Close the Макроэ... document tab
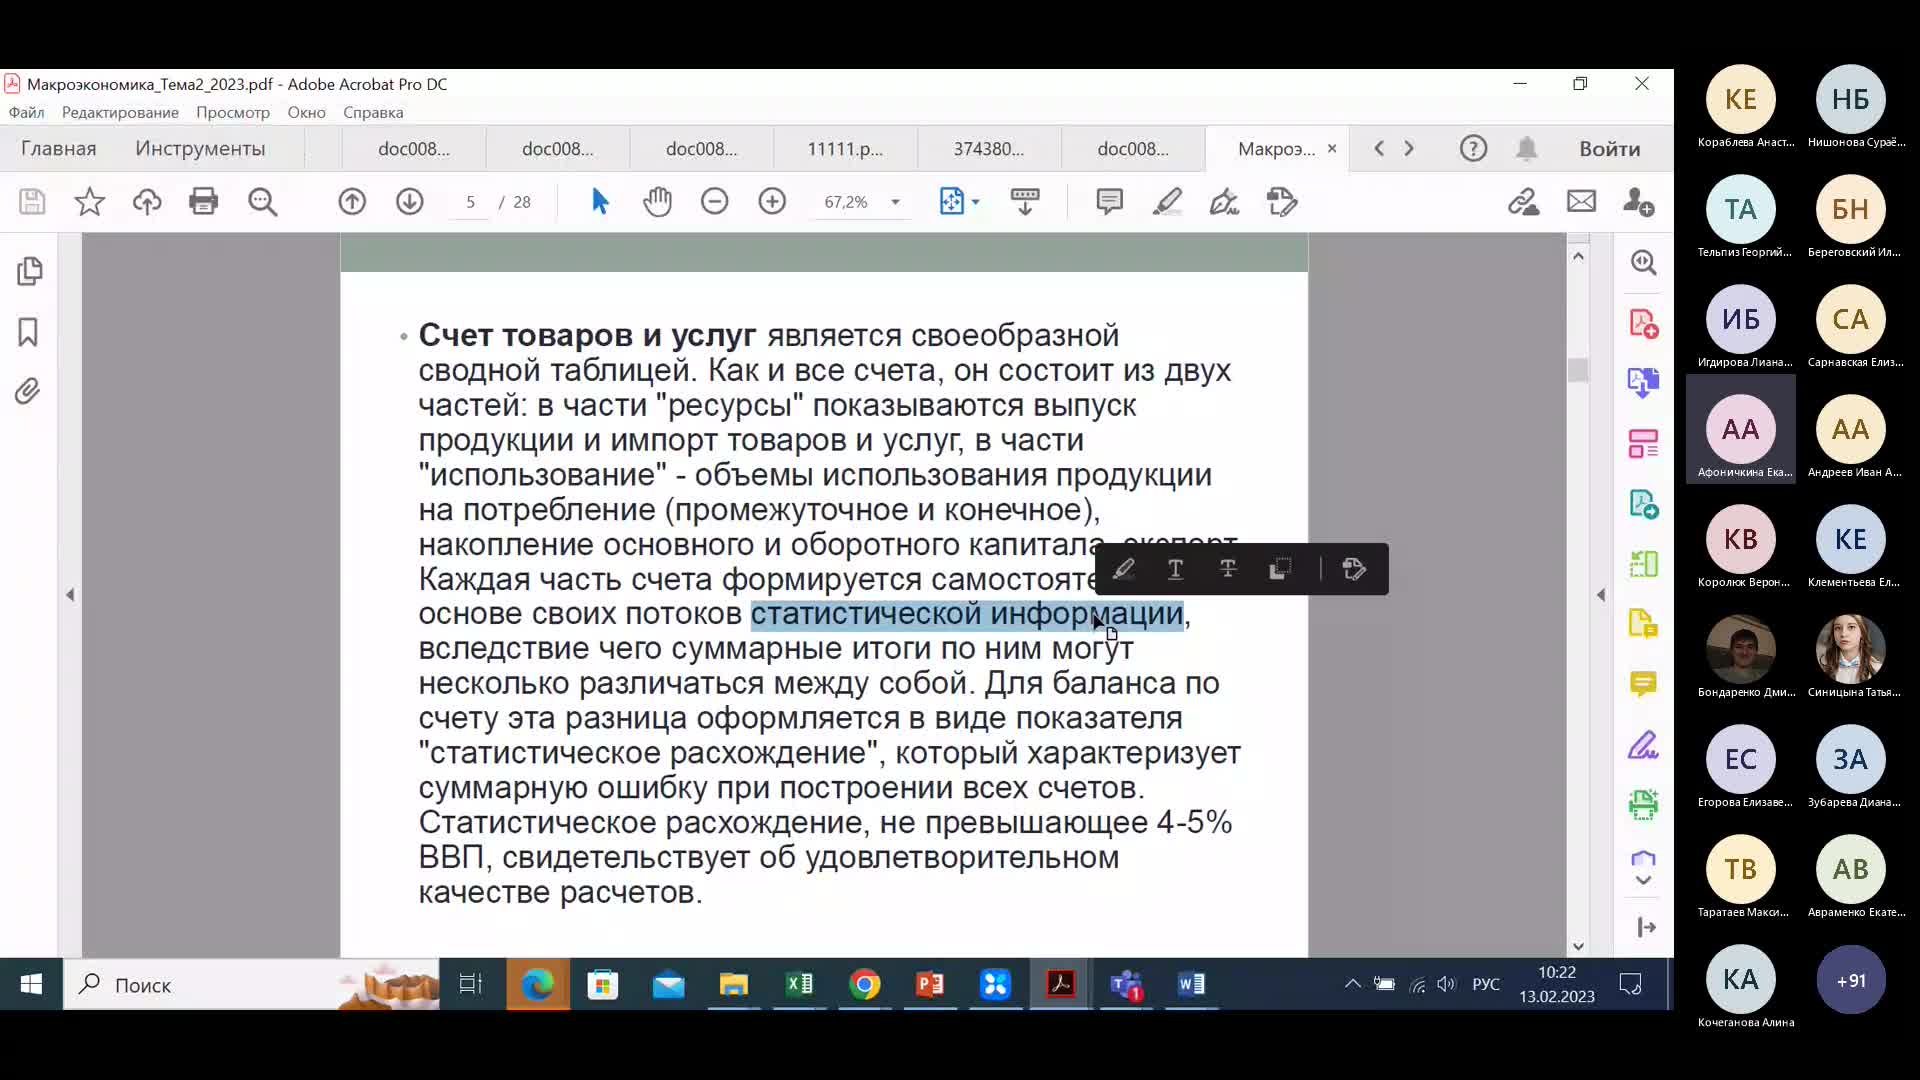Image resolution: width=1920 pixels, height=1080 pixels. [x=1332, y=148]
